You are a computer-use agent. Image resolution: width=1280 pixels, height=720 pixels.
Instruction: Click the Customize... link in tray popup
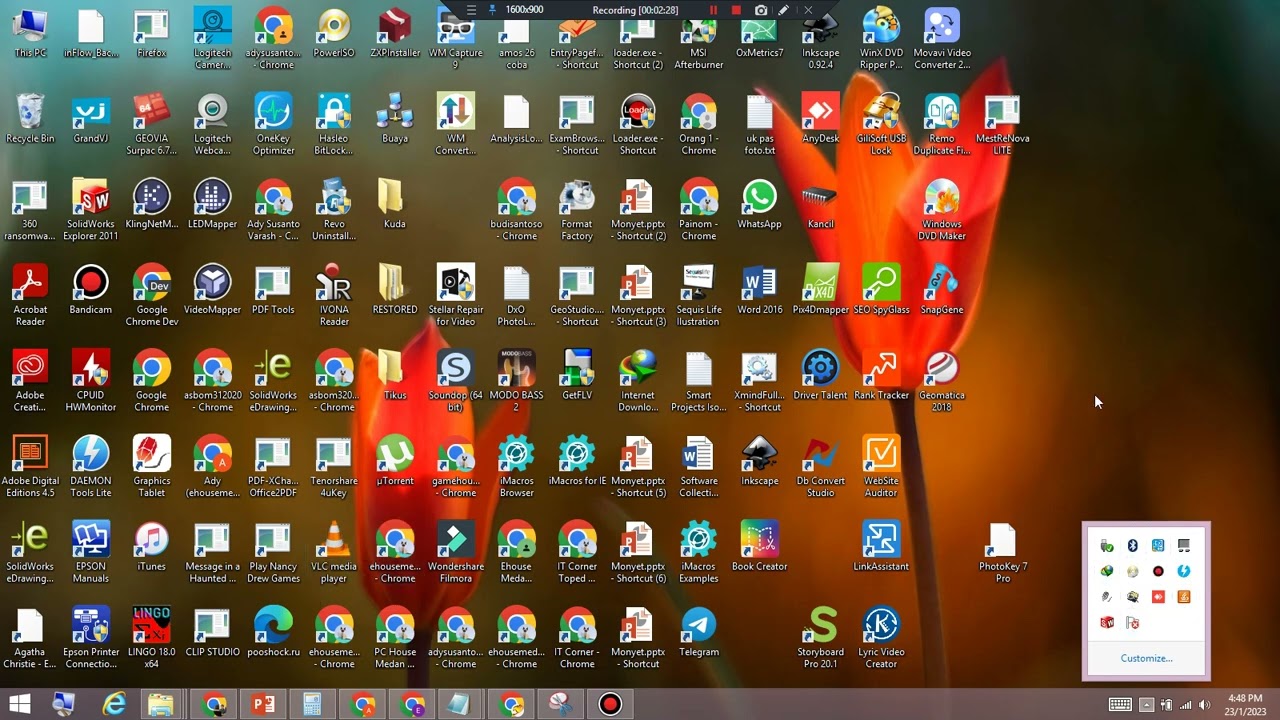tap(1146, 658)
